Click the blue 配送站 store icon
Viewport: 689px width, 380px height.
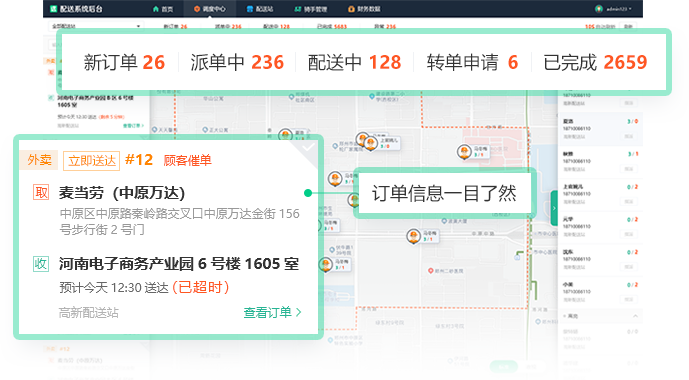(250, 9)
